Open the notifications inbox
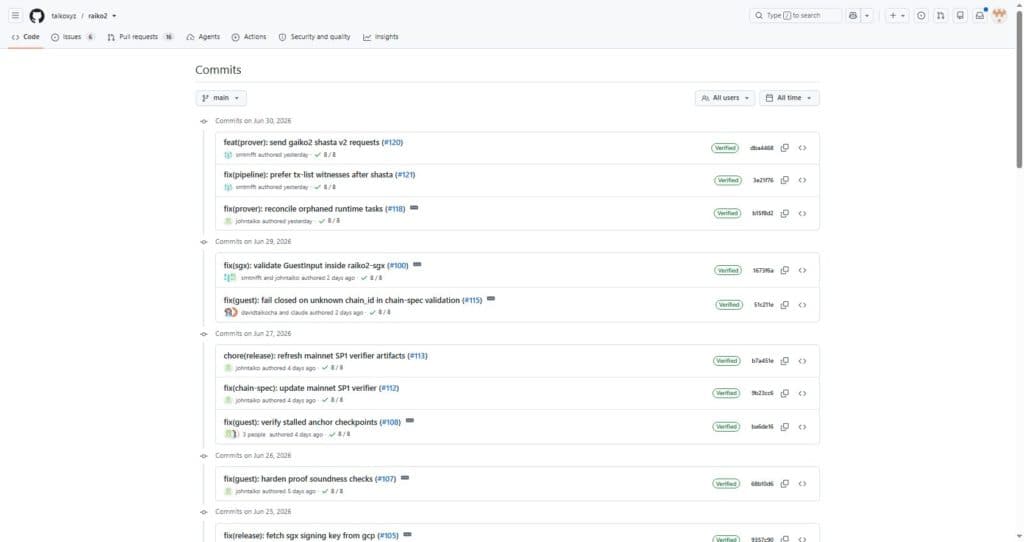1024x542 pixels. (980, 15)
